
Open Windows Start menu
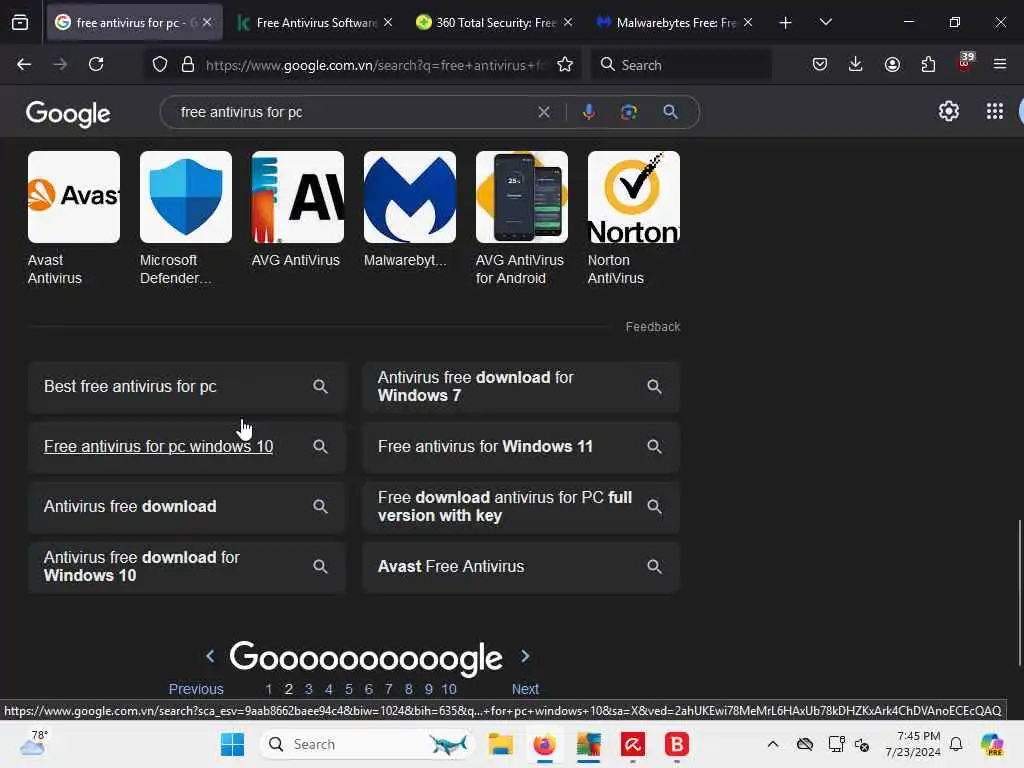232,744
